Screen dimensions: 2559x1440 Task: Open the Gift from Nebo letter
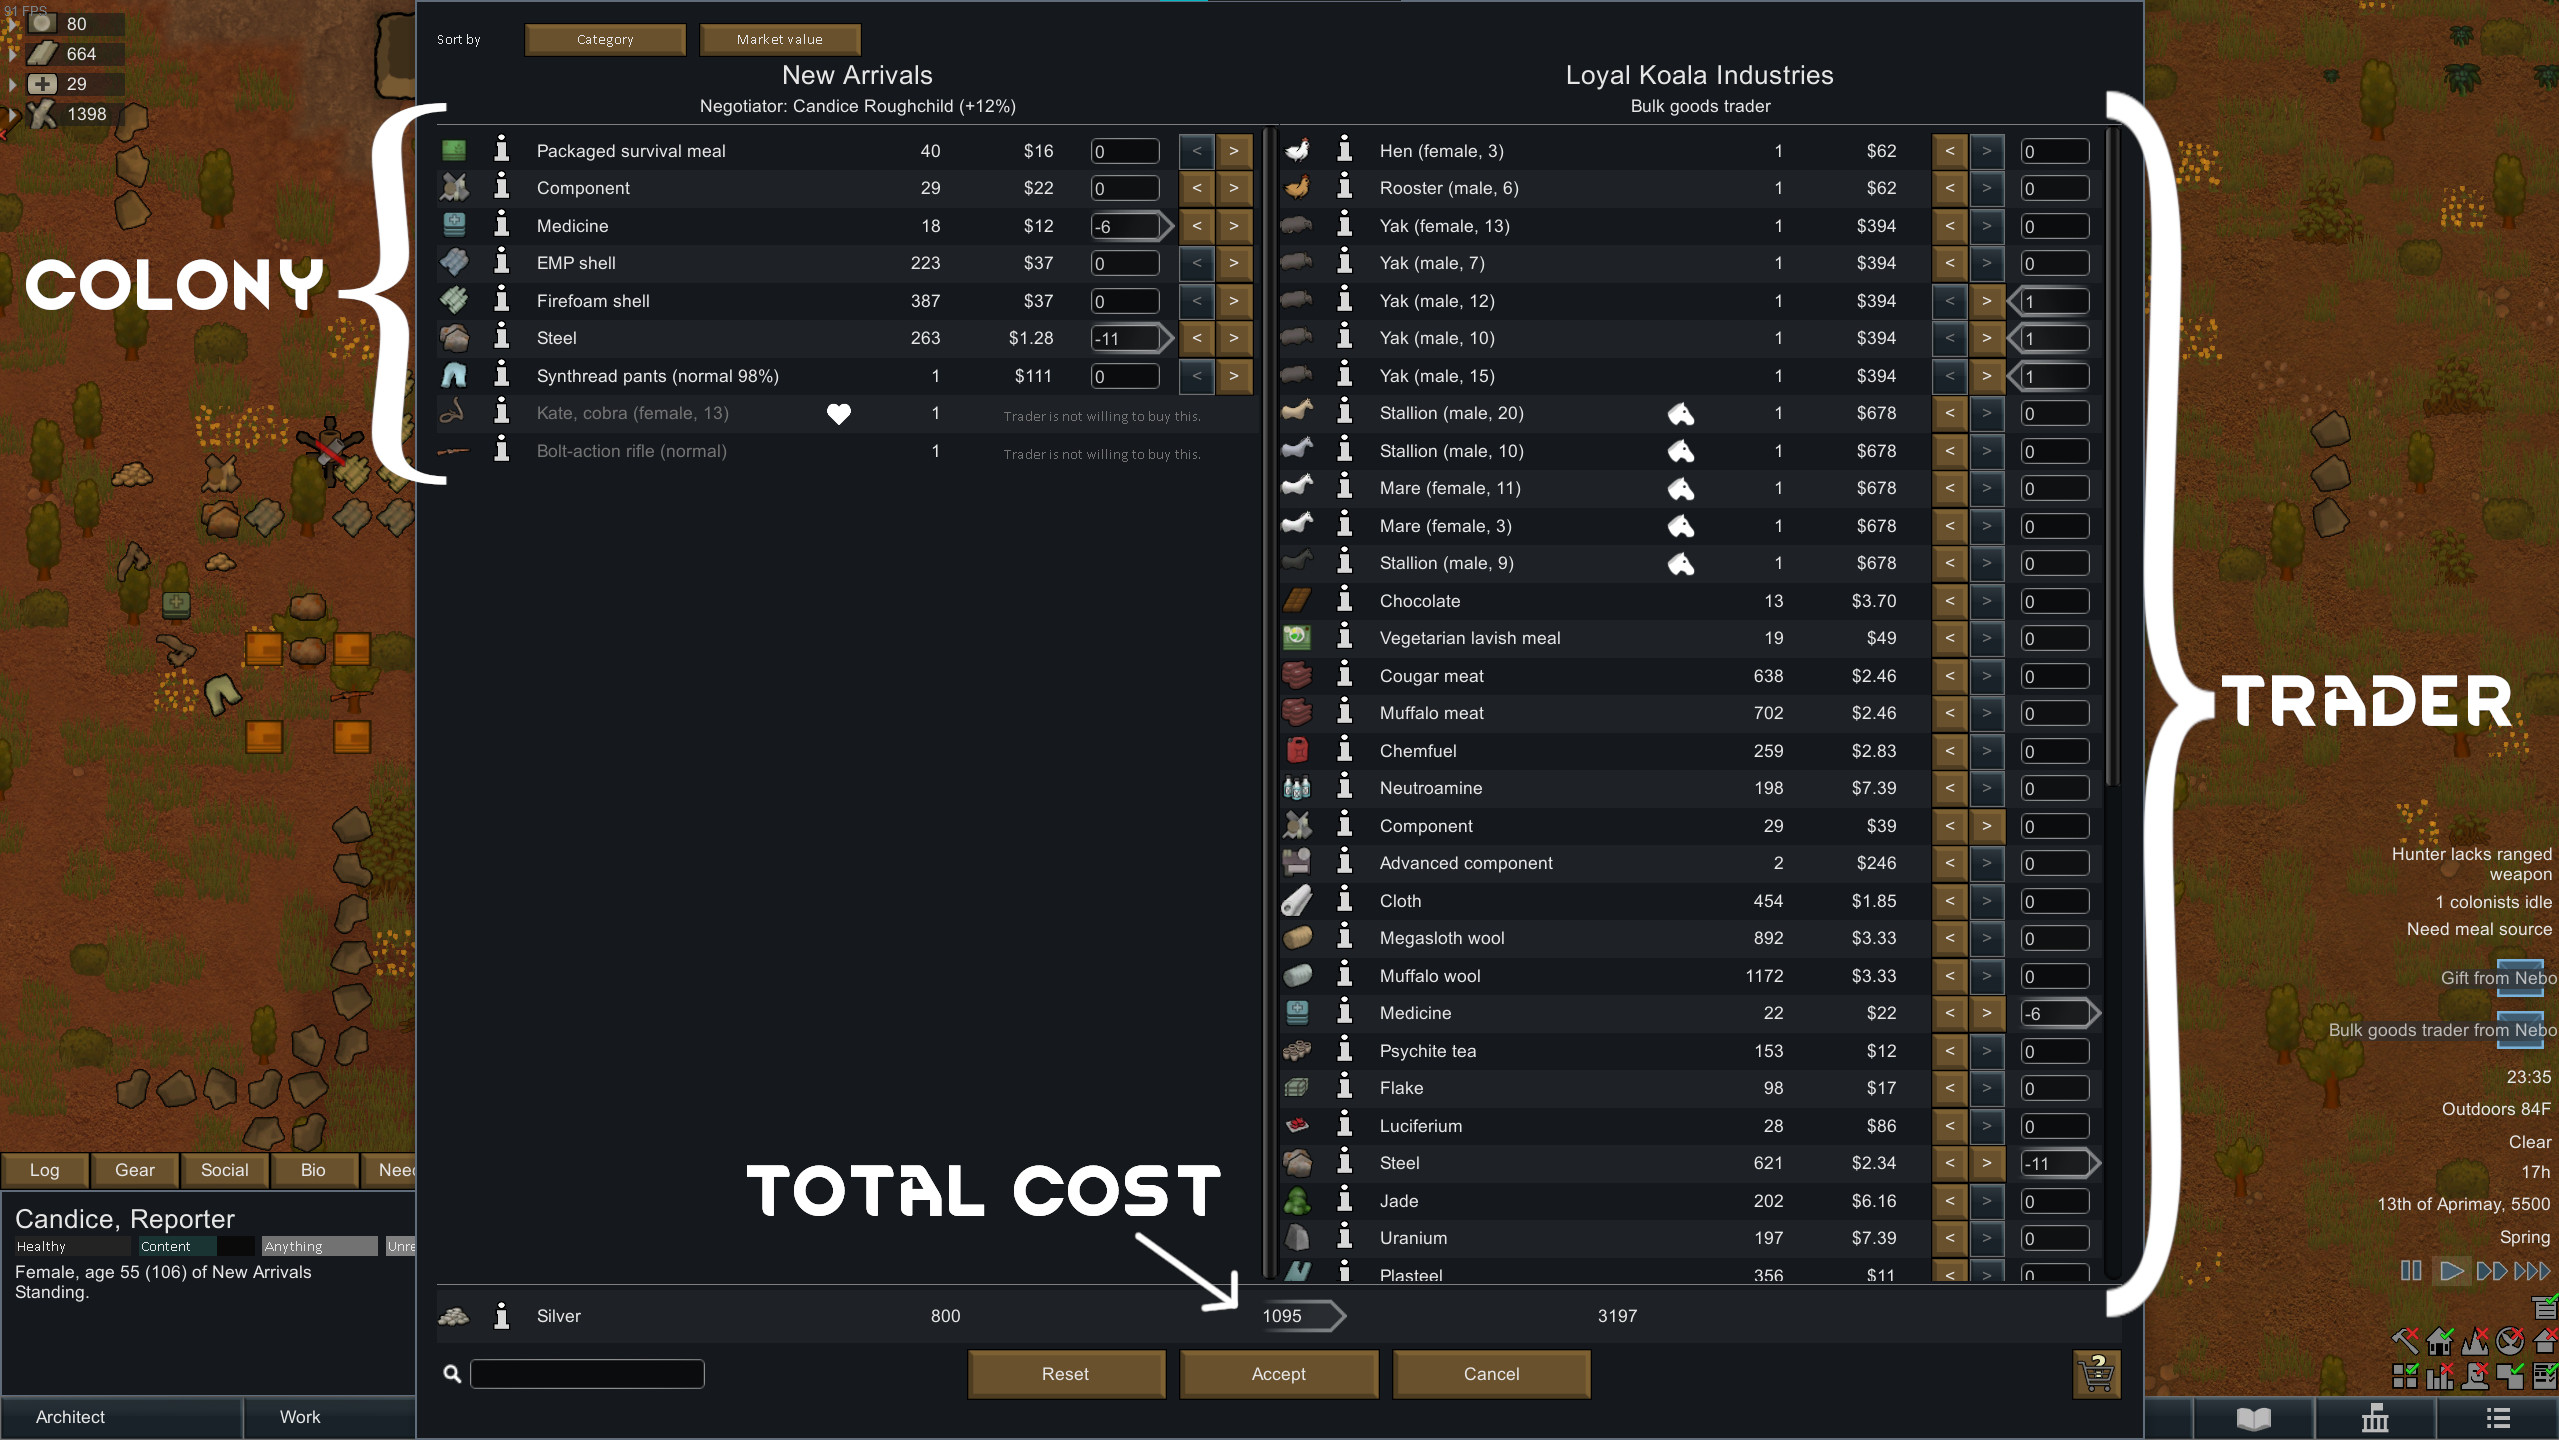(x=2519, y=978)
